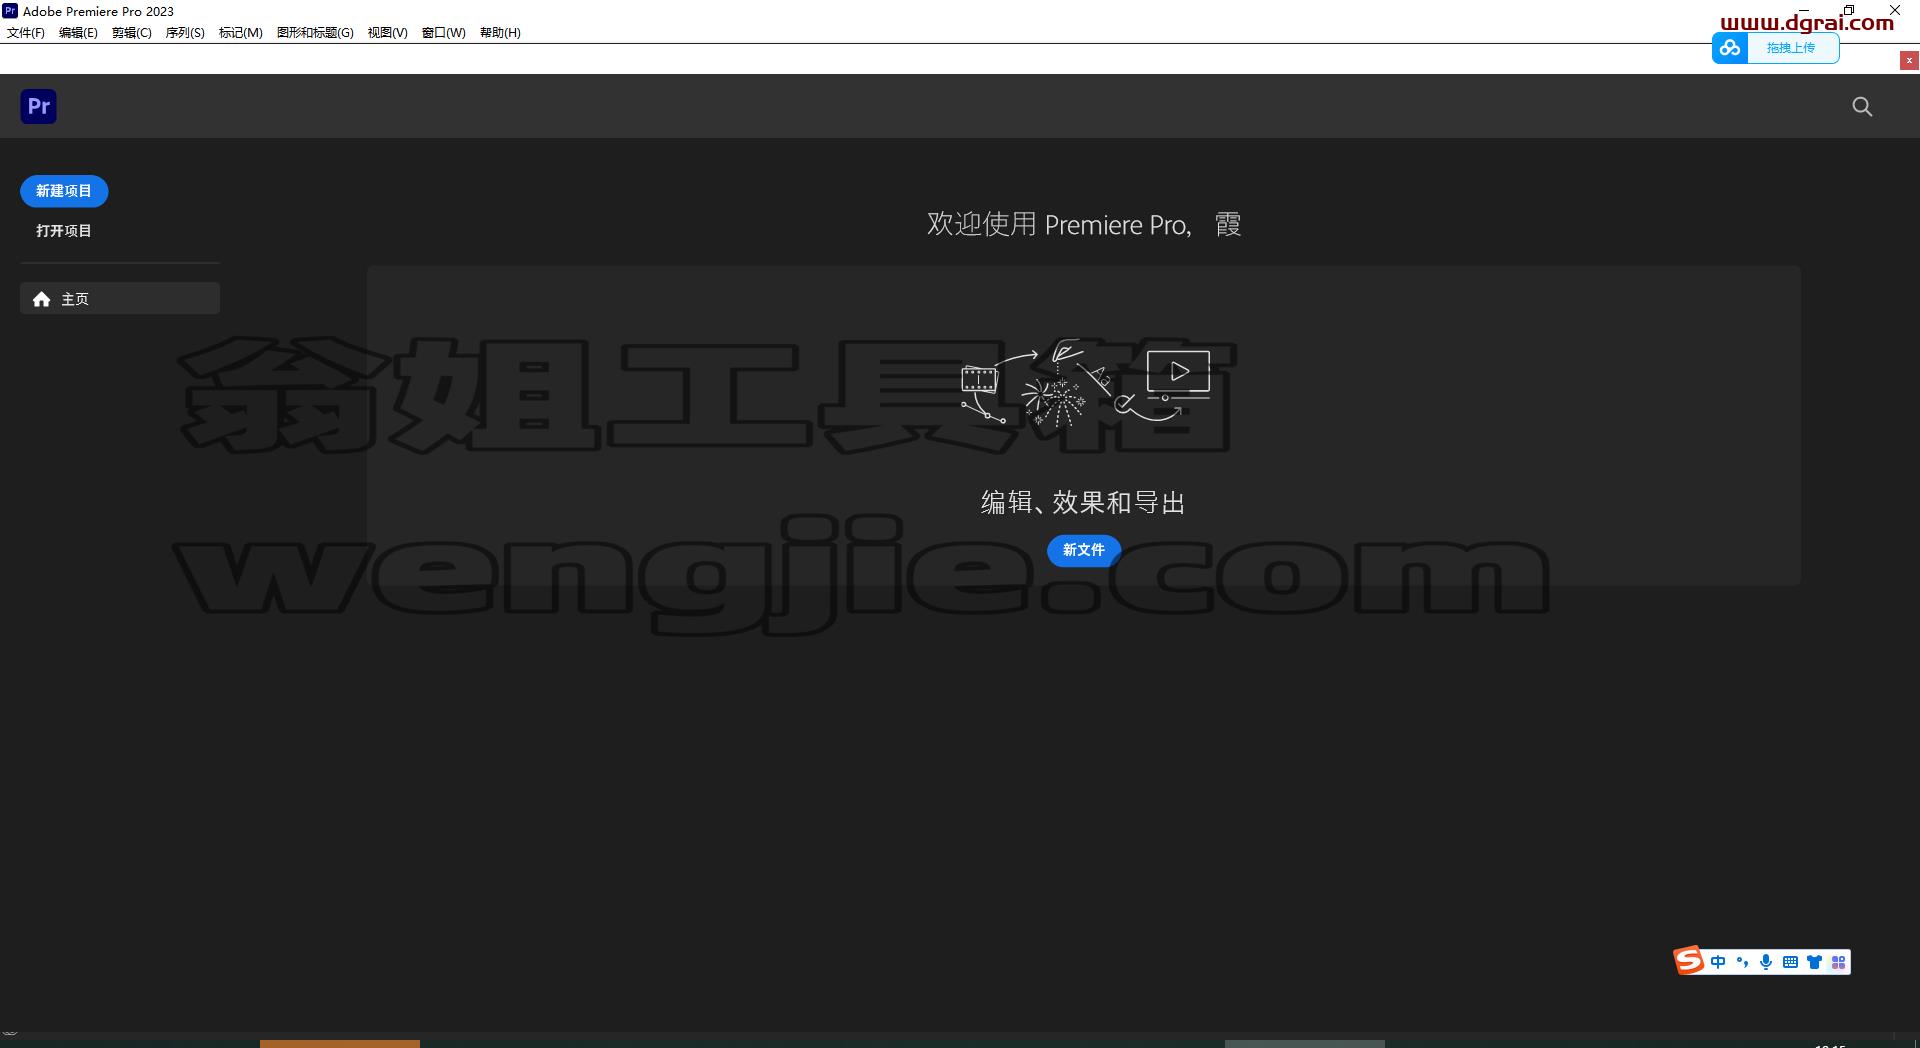The image size is (1920, 1048).
Task: Click the title bar Pr application icon
Action: [x=10, y=11]
